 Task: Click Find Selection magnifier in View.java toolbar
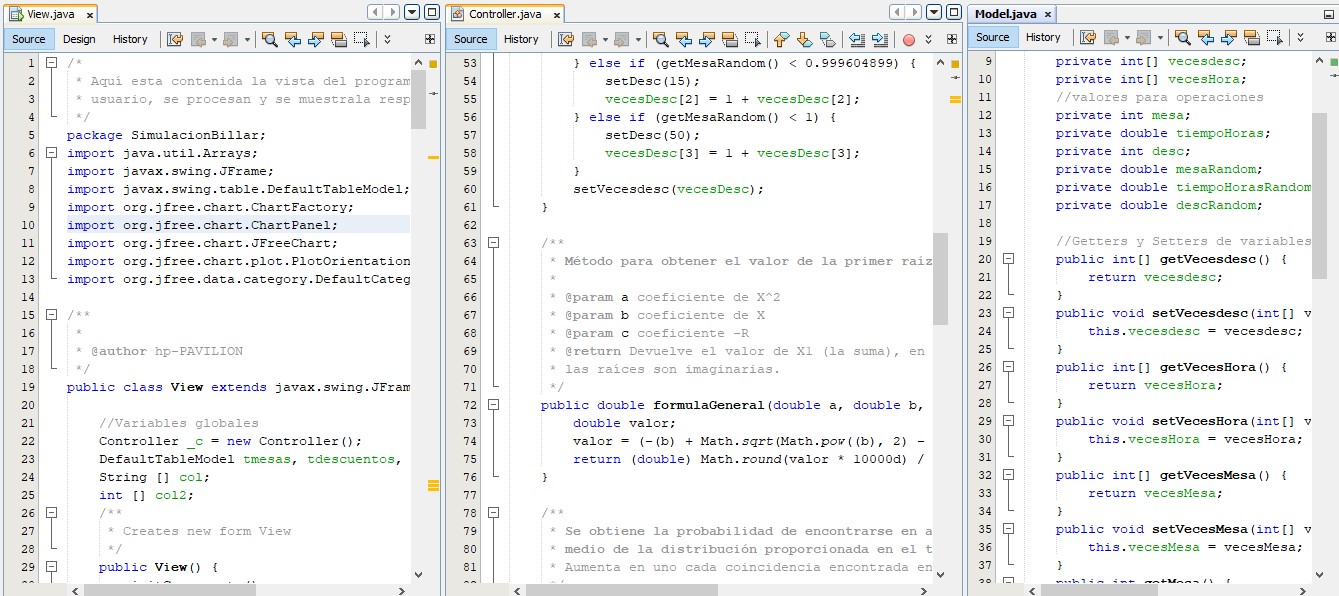(x=269, y=39)
